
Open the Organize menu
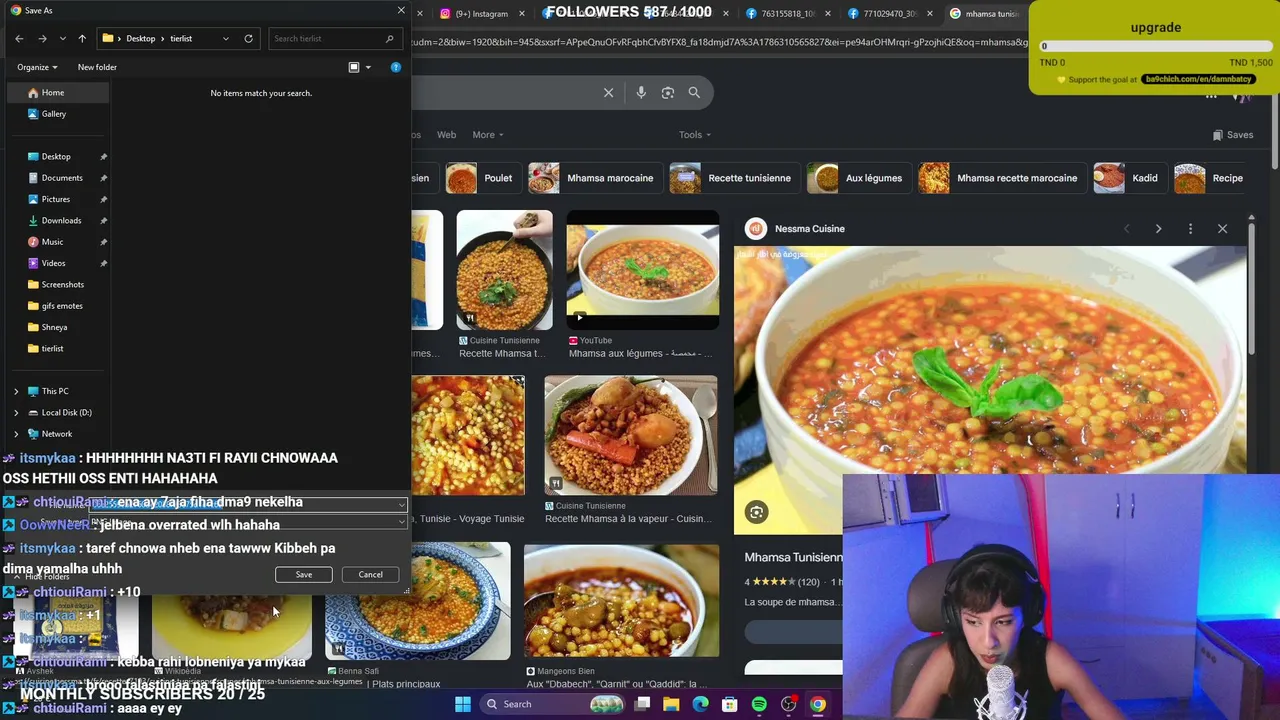37,67
